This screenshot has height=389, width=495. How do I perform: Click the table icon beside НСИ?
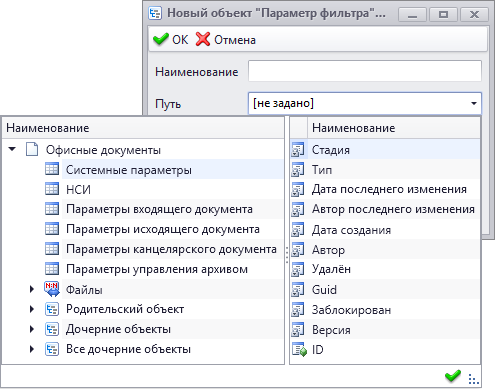tap(52, 189)
